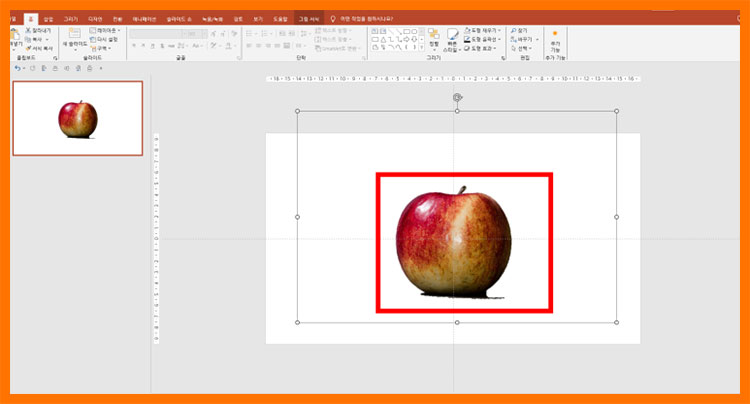Open quick access toolbar customize arrow
Viewport: 750px width, 404px height.
[x=101, y=68]
